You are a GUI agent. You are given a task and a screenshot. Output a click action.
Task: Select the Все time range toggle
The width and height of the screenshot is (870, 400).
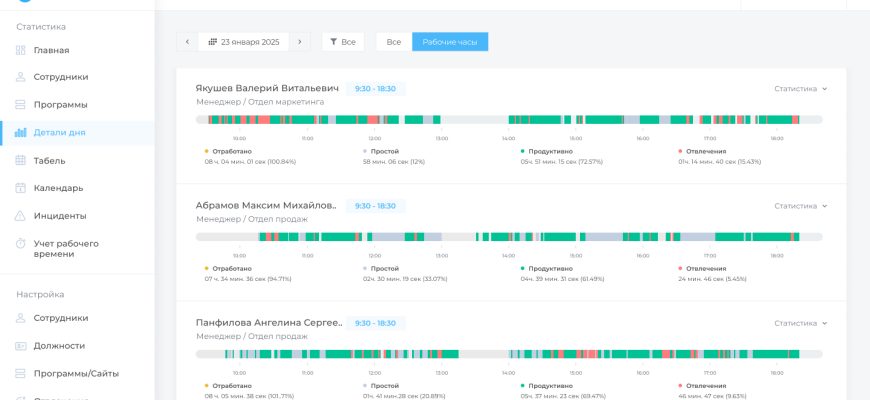[x=394, y=42]
